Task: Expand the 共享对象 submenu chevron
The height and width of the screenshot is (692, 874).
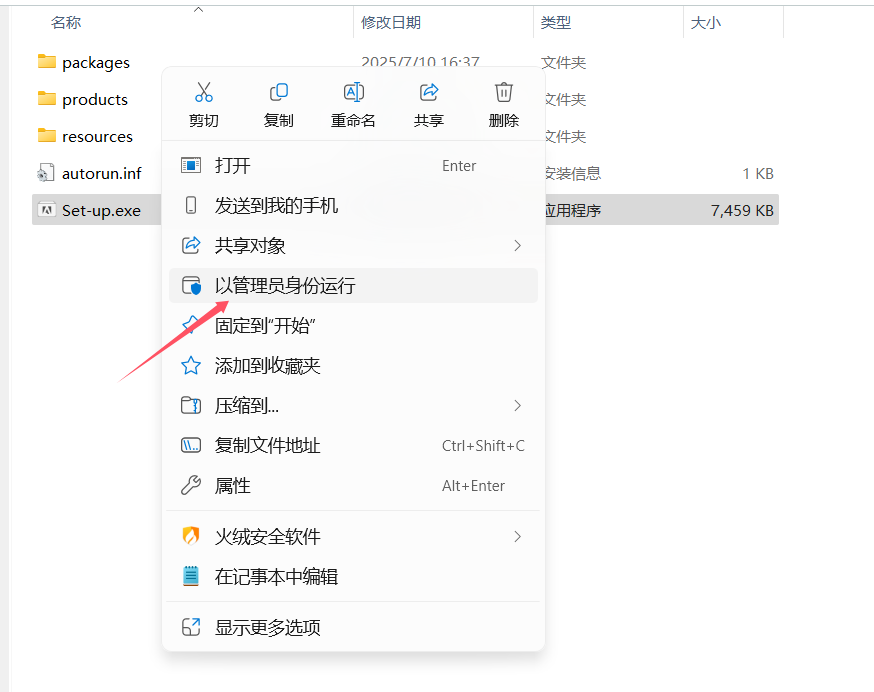Action: tap(517, 245)
